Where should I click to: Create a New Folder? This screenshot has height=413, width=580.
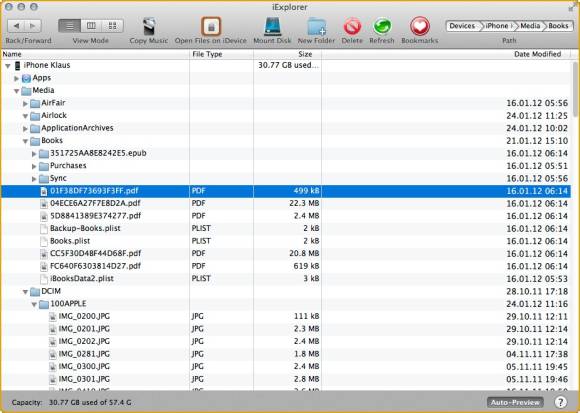point(317,27)
